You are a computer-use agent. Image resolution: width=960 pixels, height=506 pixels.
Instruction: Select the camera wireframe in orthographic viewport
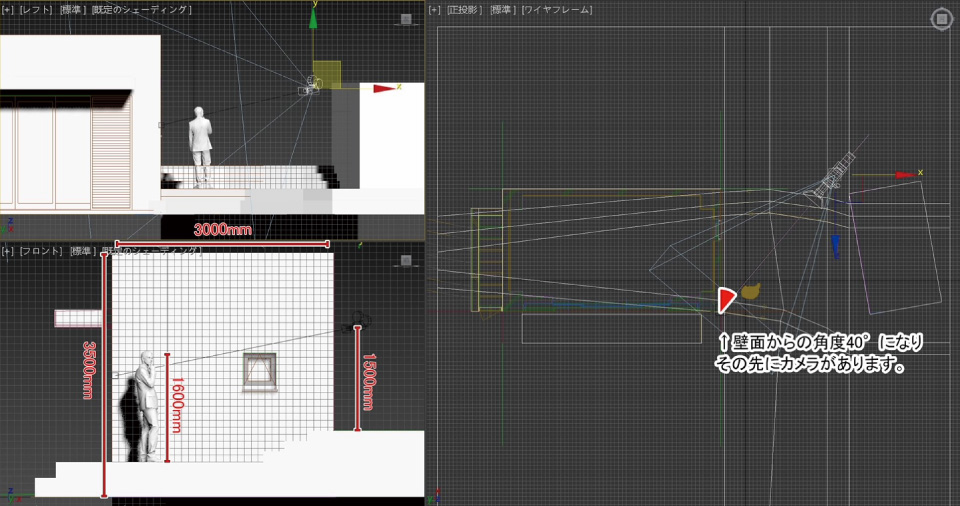tap(830, 178)
